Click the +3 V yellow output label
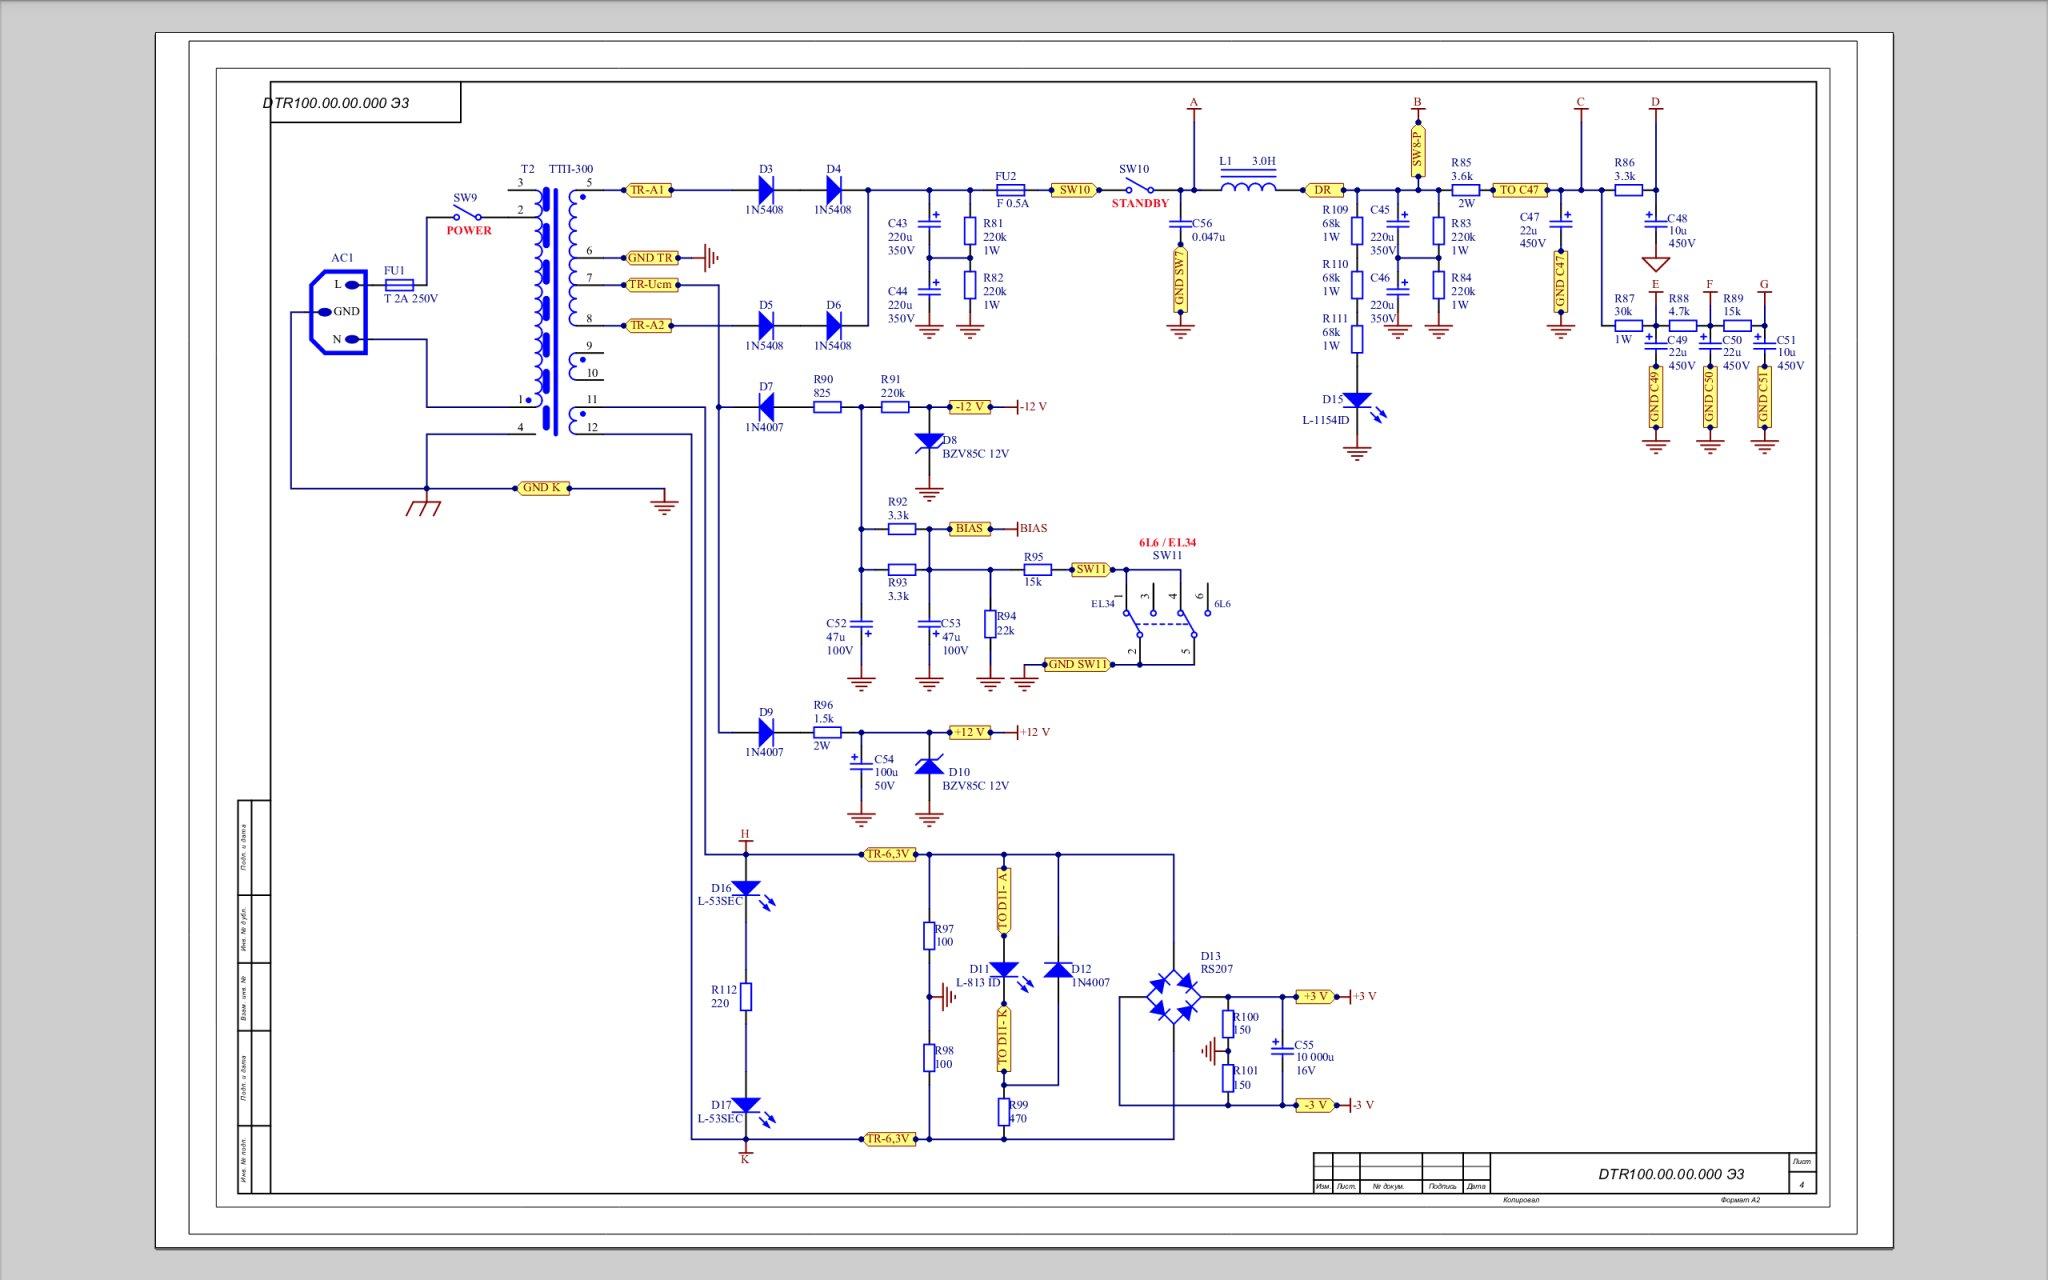 pyautogui.click(x=1315, y=996)
